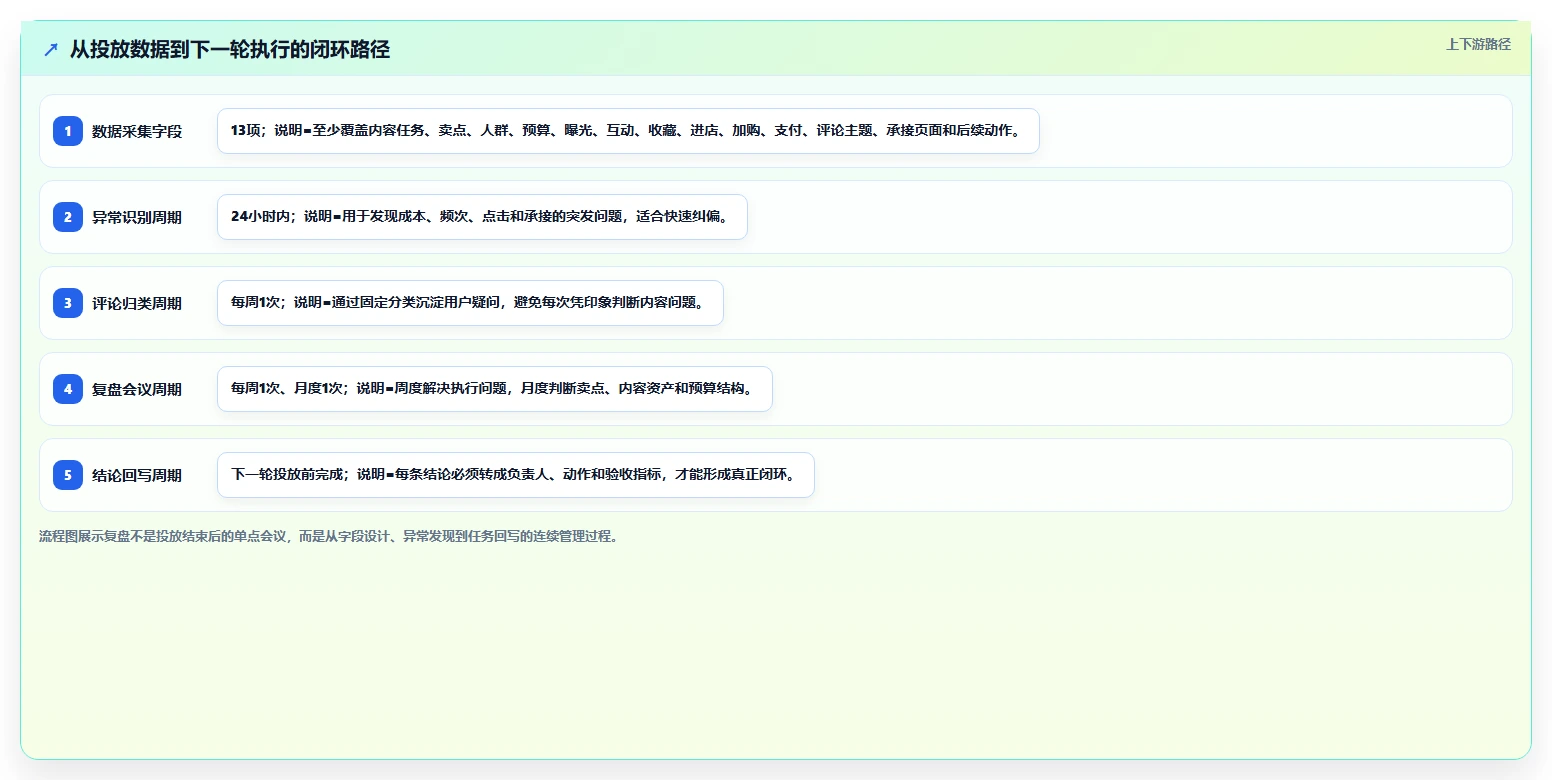Click step badge number 3
This screenshot has width=1552, height=780.
(68, 302)
